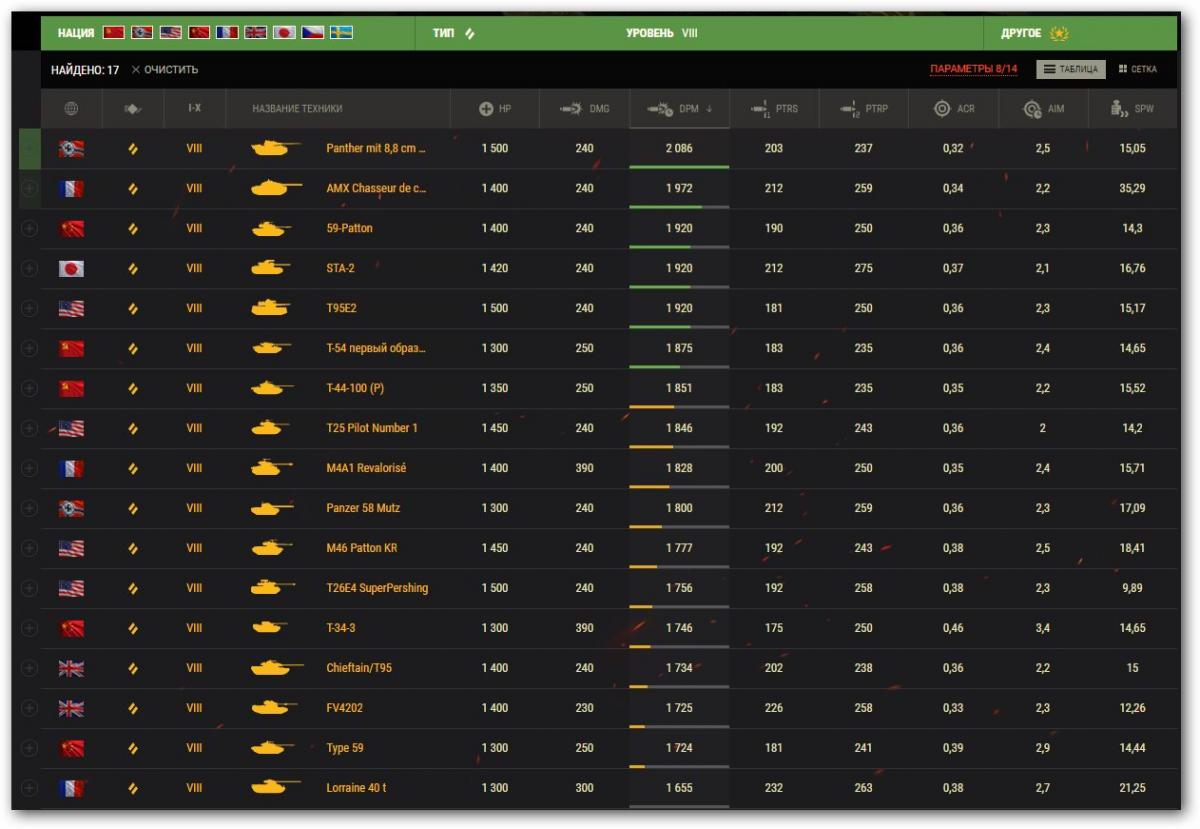The image size is (1200, 829).
Task: Open T26E4 SuperPershing vehicle link
Action: coord(377,588)
